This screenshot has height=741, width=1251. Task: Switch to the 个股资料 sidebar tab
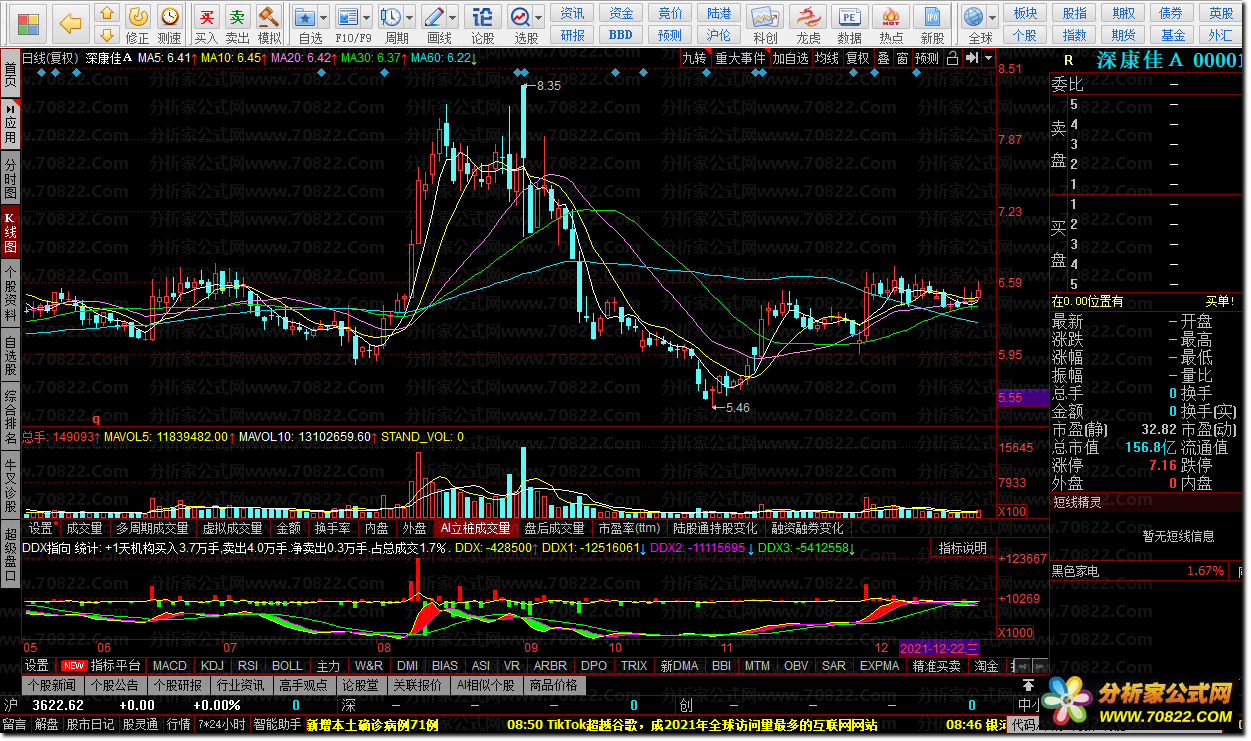(10, 292)
